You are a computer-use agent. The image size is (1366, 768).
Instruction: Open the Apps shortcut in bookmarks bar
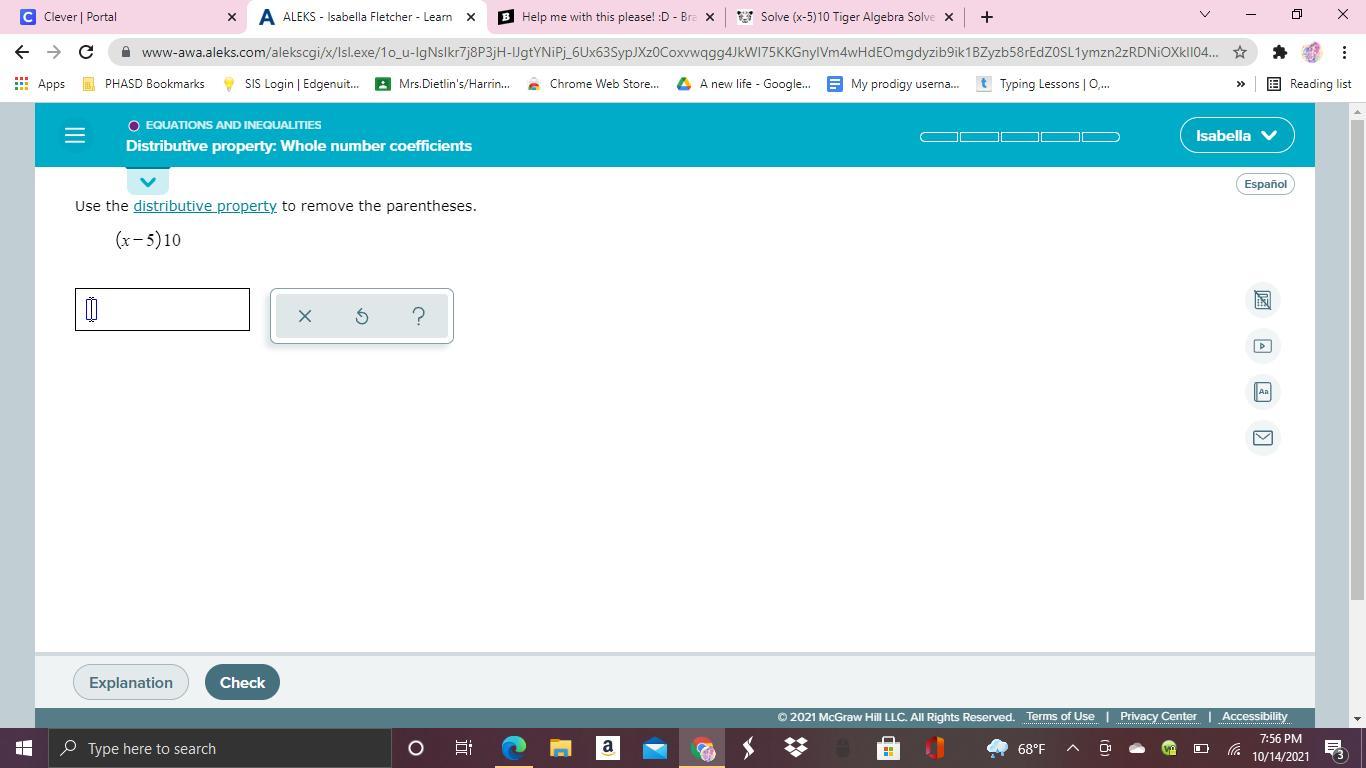41,84
